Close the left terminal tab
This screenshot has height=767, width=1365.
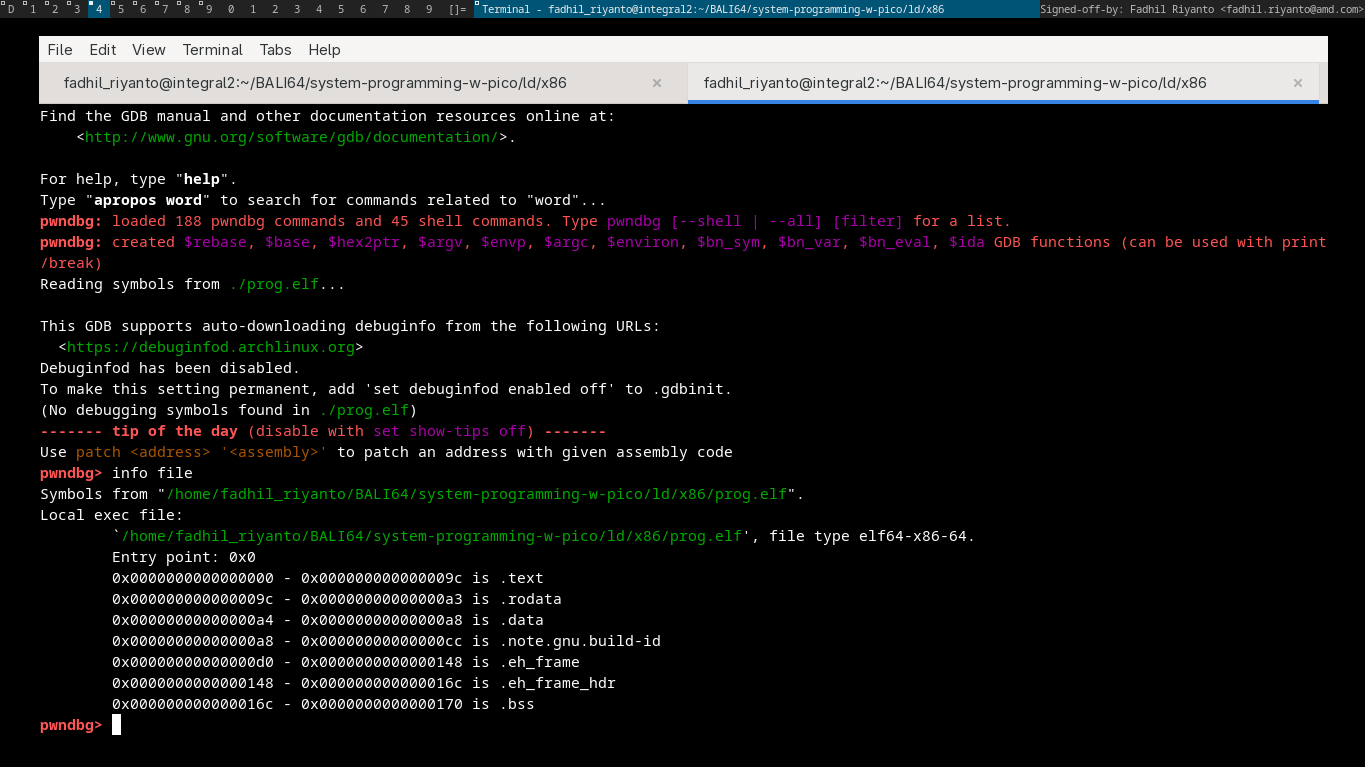point(657,83)
